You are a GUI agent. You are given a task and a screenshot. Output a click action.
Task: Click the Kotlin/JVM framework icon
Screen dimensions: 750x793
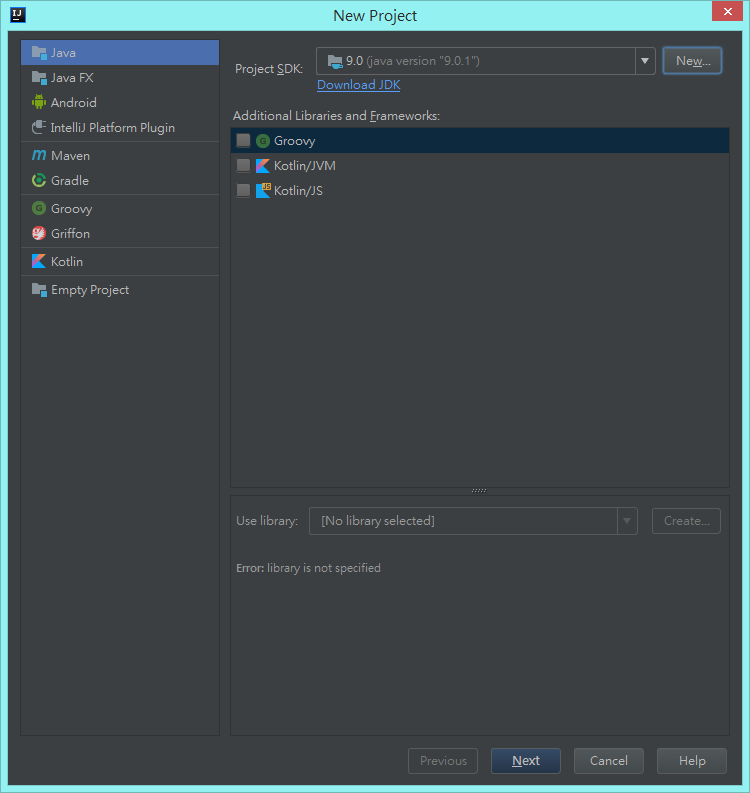point(262,165)
